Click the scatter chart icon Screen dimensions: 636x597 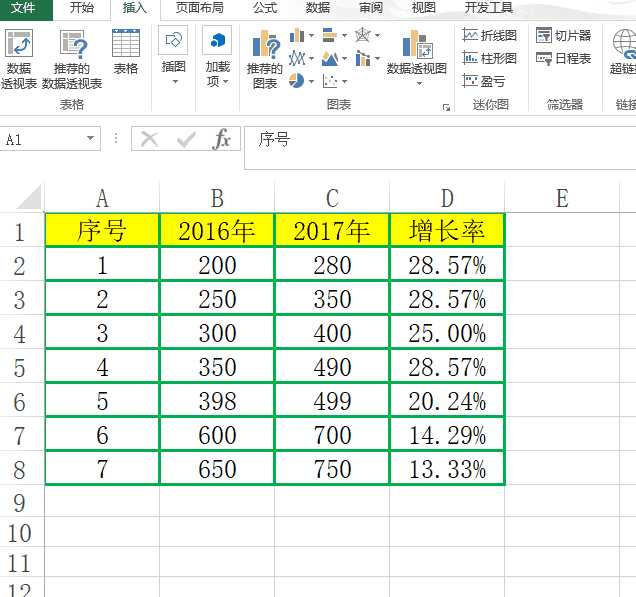pos(330,81)
